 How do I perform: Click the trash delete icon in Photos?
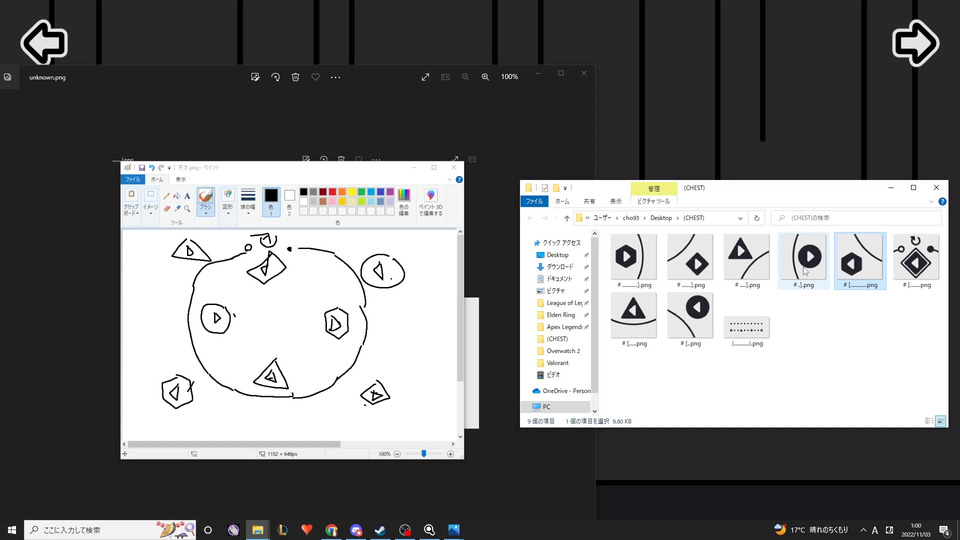[x=296, y=77]
